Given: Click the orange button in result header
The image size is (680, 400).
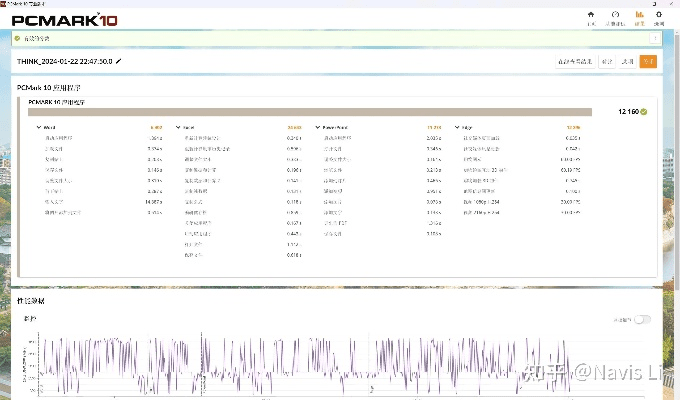Looking at the screenshot, I should pos(648,61).
